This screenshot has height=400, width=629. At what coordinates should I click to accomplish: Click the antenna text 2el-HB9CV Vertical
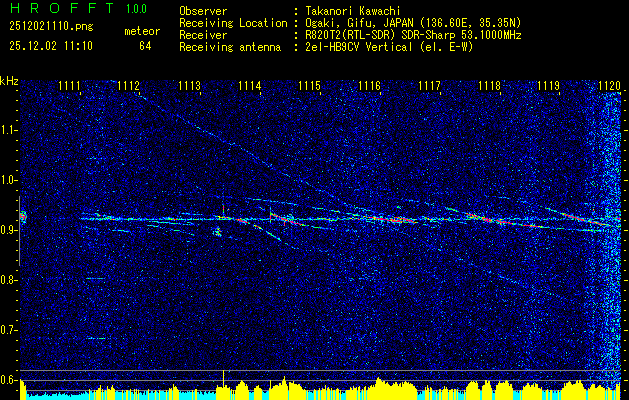click(357, 47)
